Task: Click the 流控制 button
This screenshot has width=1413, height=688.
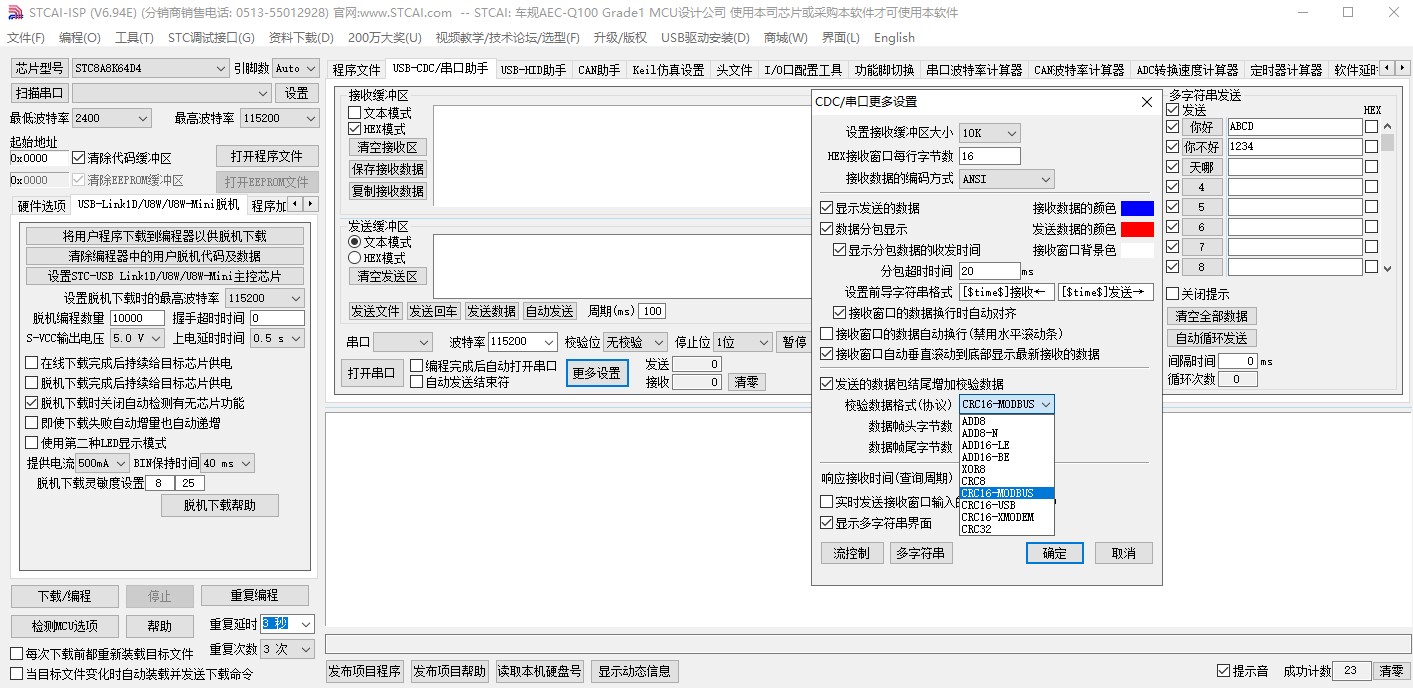Action: click(x=850, y=553)
